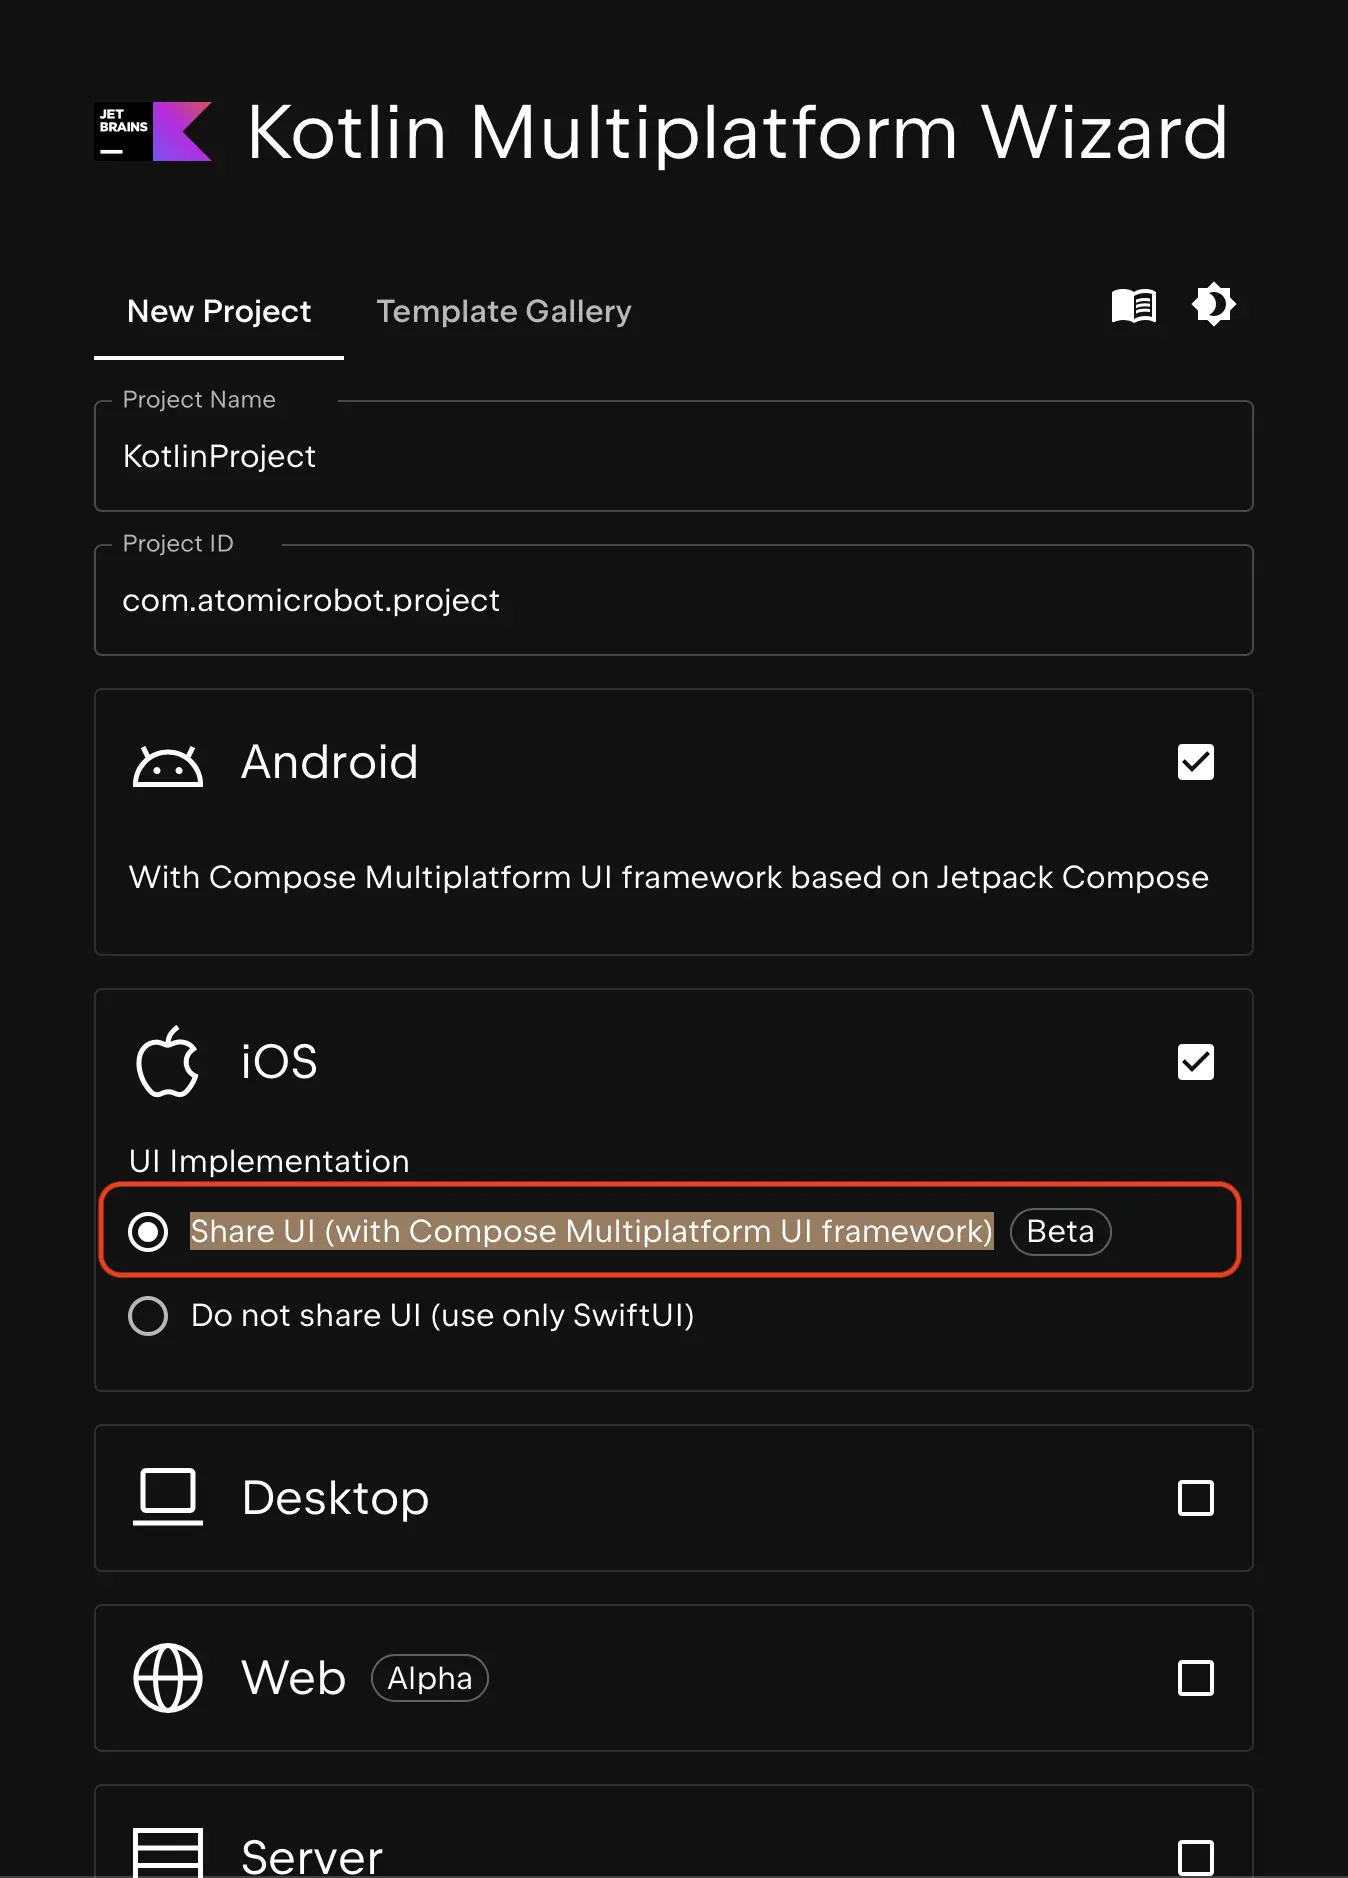Click the Project ID input field

673,601
